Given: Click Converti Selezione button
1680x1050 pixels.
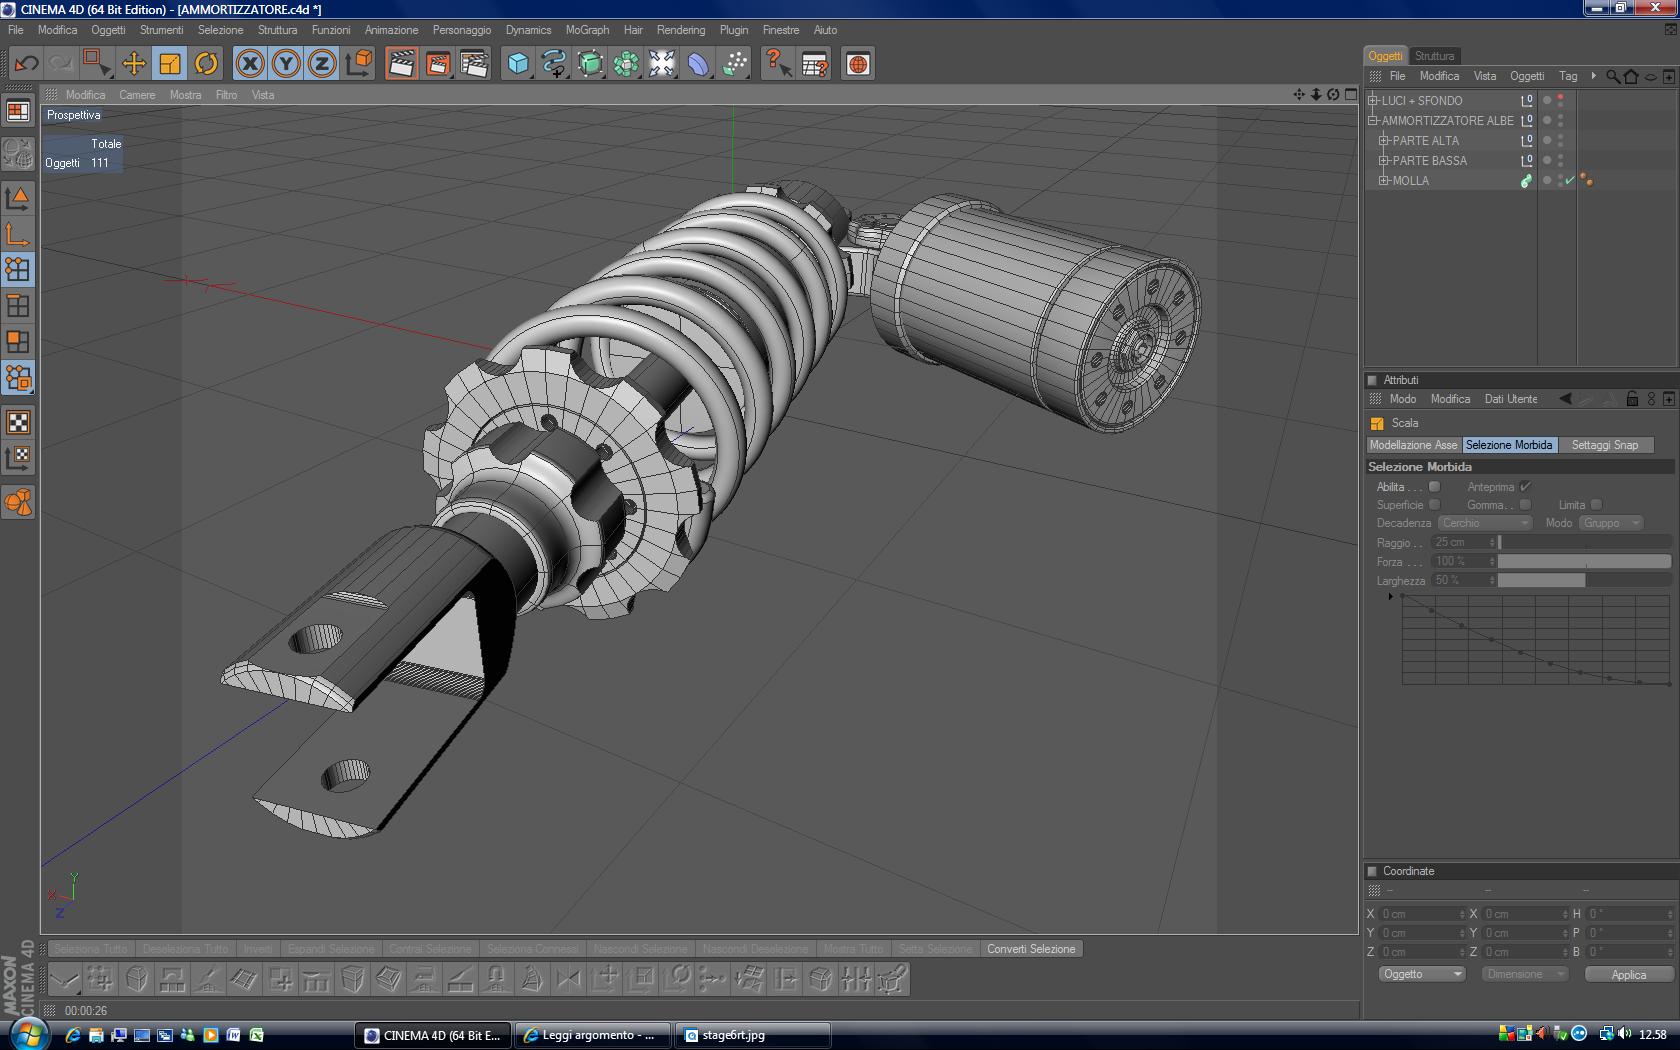Looking at the screenshot, I should click(1031, 949).
